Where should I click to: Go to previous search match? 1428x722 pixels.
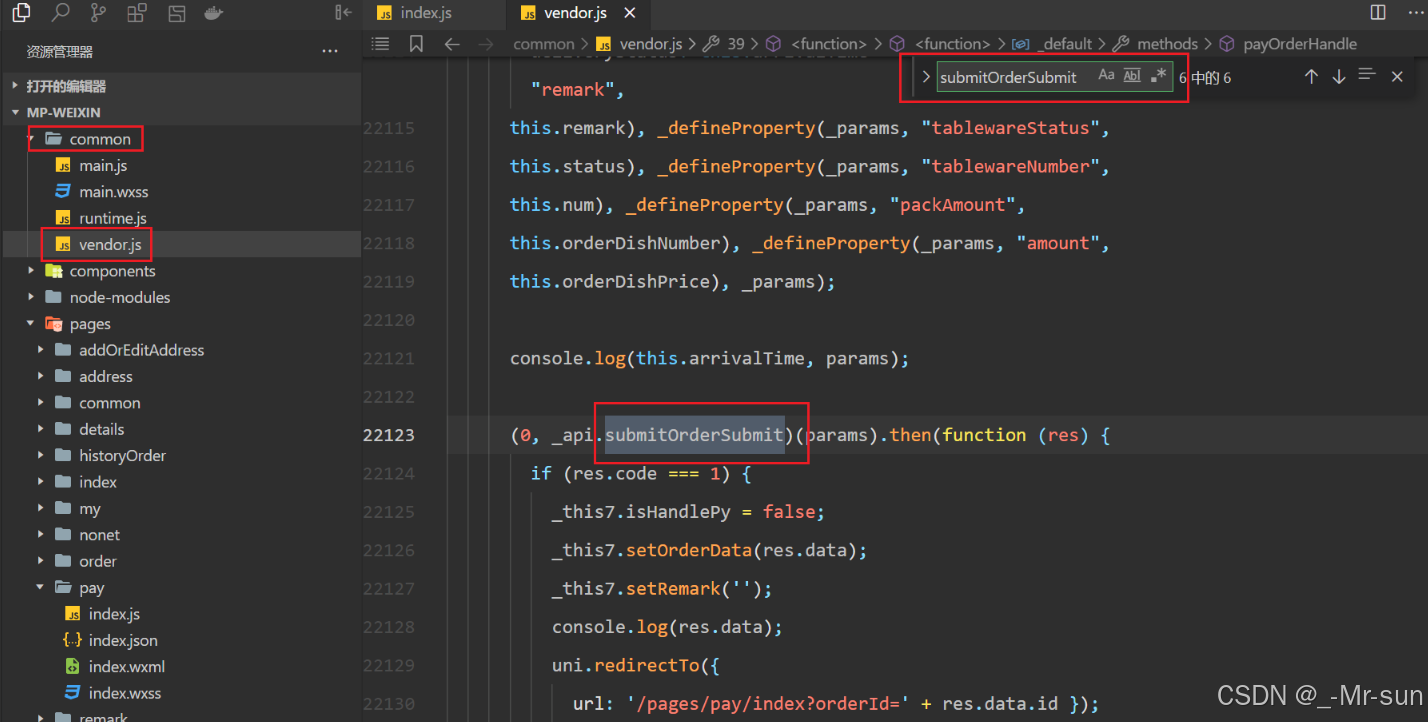pos(1311,77)
